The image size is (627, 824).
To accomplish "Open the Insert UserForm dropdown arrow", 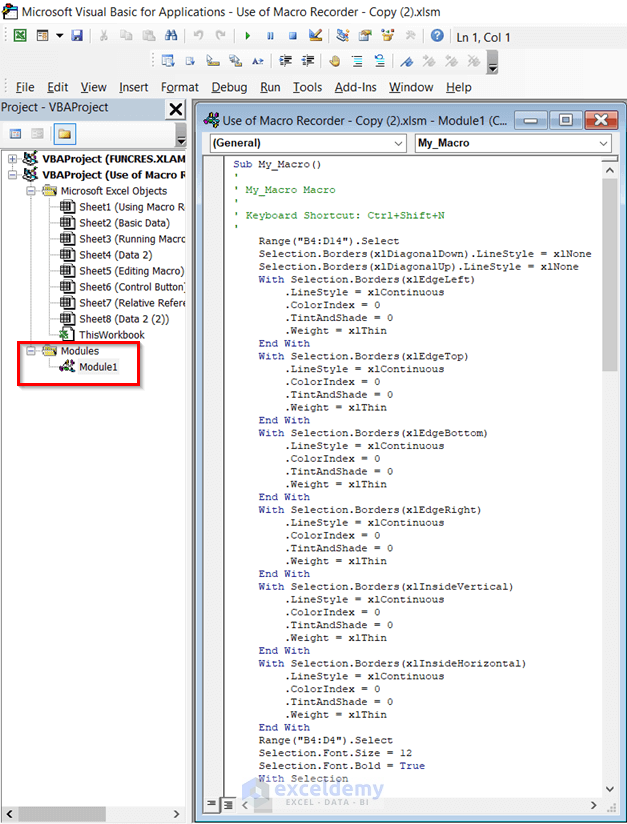I will [x=59, y=36].
